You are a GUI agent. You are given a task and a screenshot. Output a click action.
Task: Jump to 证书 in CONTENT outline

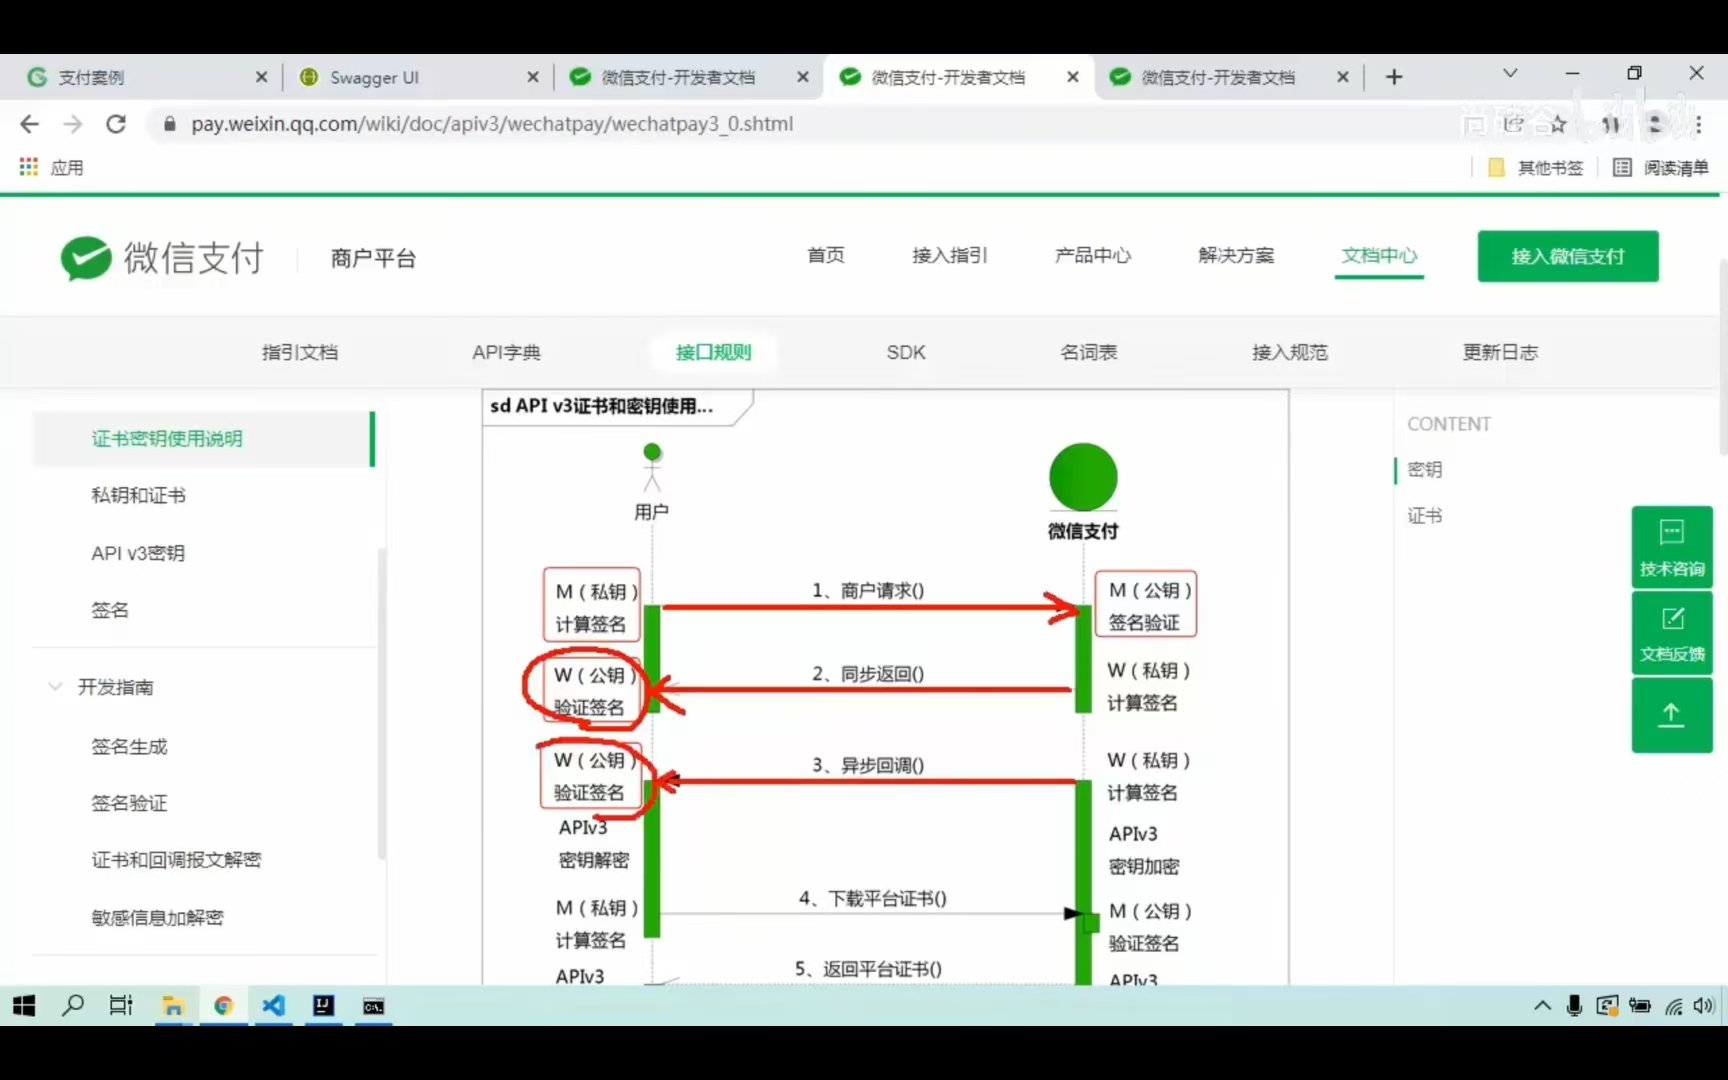[x=1425, y=516]
